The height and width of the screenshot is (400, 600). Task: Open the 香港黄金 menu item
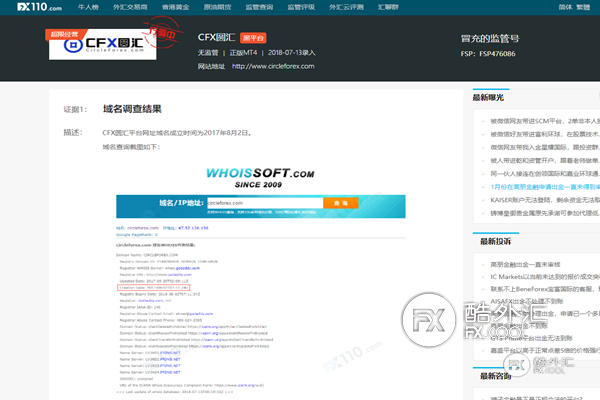pyautogui.click(x=175, y=7)
